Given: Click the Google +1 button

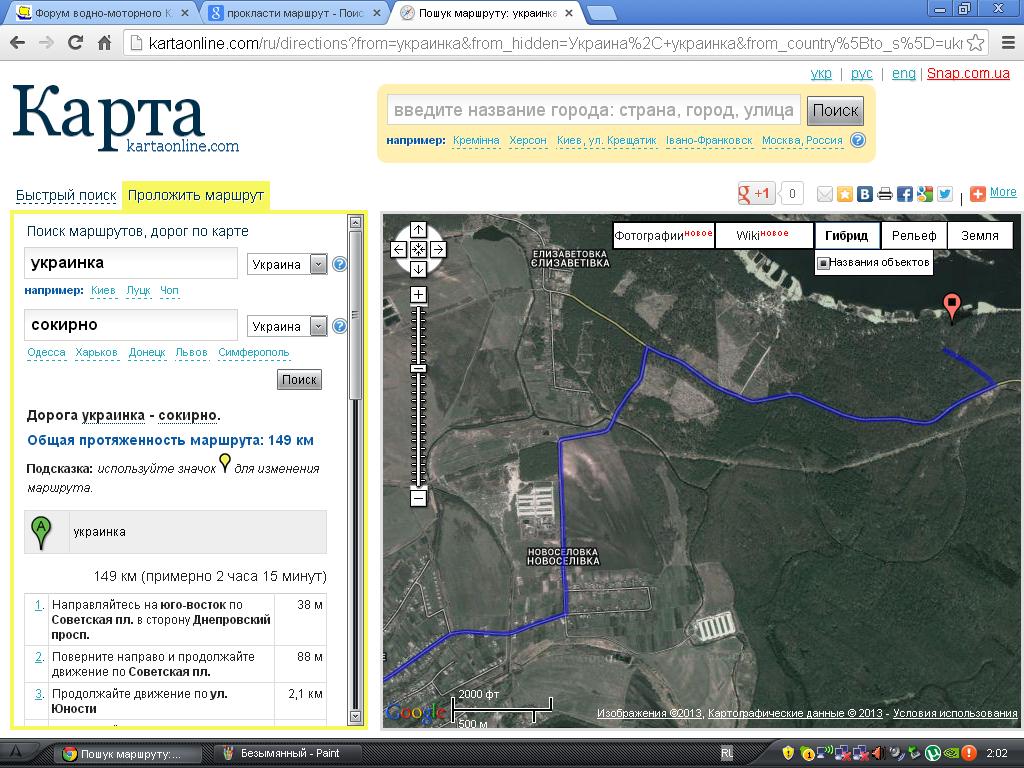Looking at the screenshot, I should [756, 194].
